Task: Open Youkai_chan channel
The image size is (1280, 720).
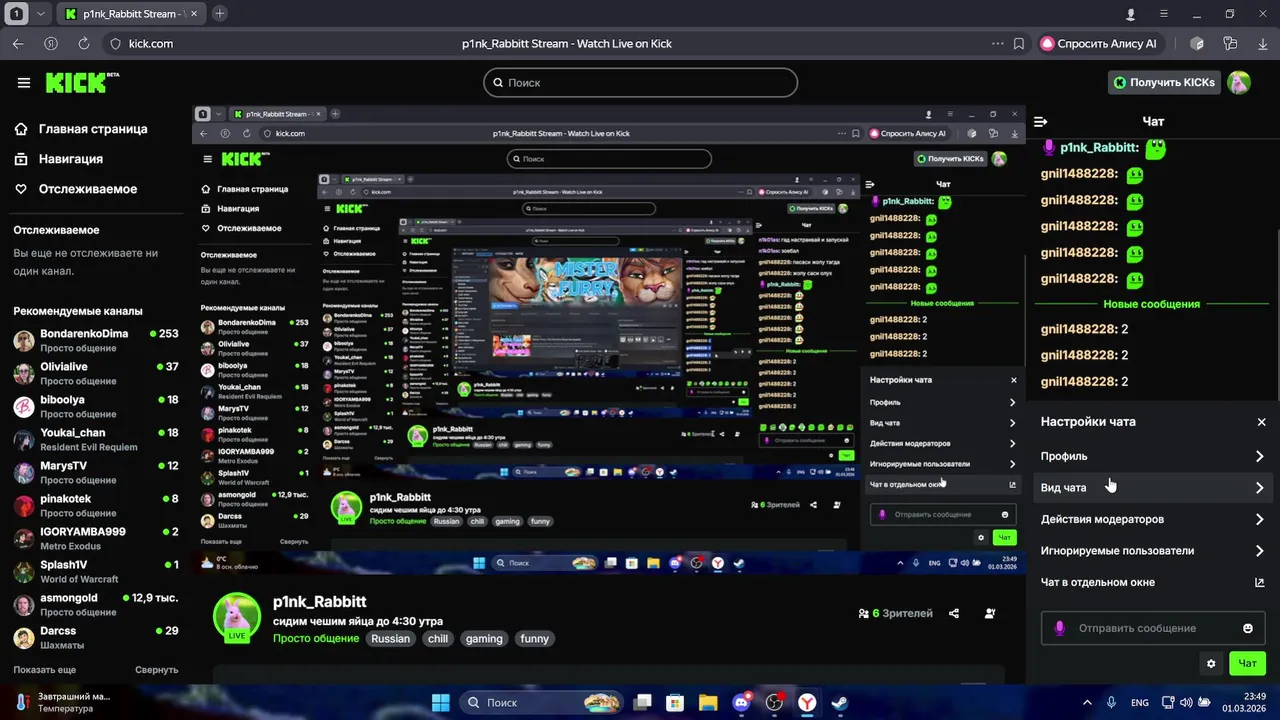Action: [96, 440]
